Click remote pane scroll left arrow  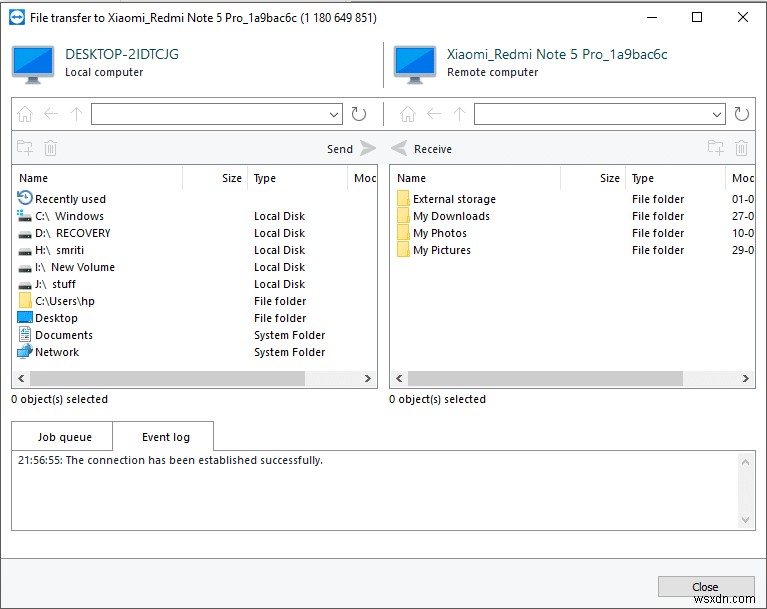[399, 379]
